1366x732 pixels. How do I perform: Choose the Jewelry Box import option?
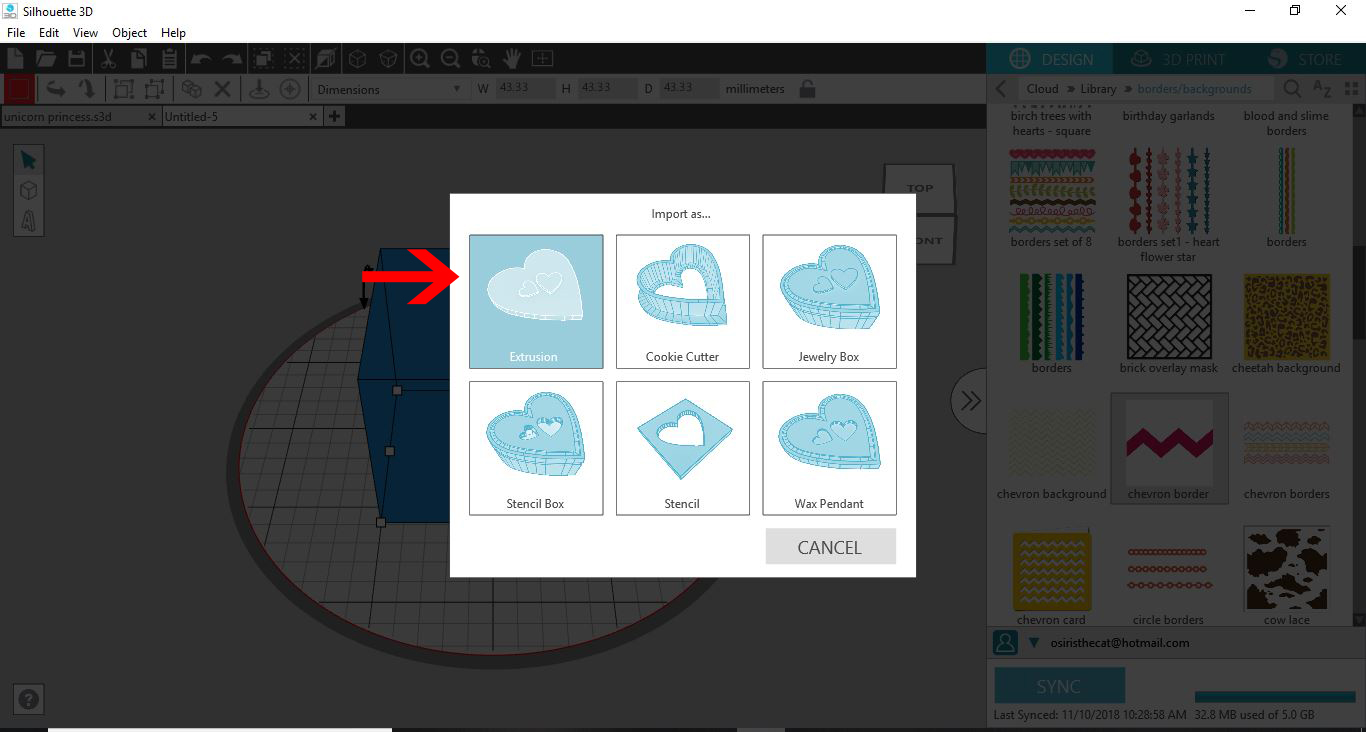829,302
